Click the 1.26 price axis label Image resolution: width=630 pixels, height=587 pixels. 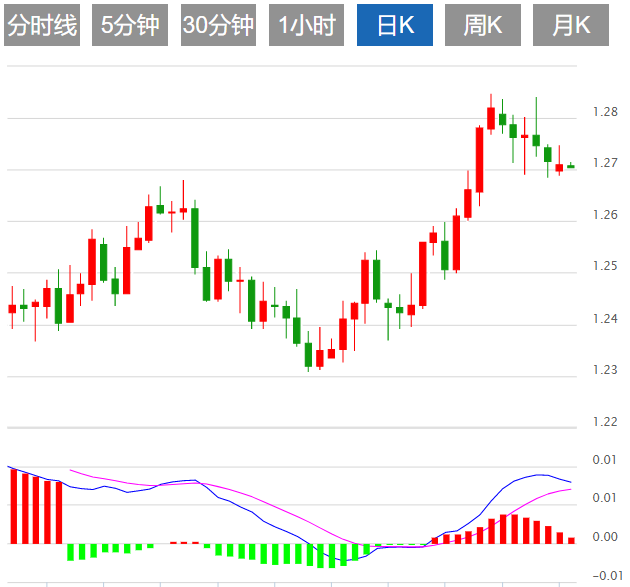pyautogui.click(x=605, y=215)
